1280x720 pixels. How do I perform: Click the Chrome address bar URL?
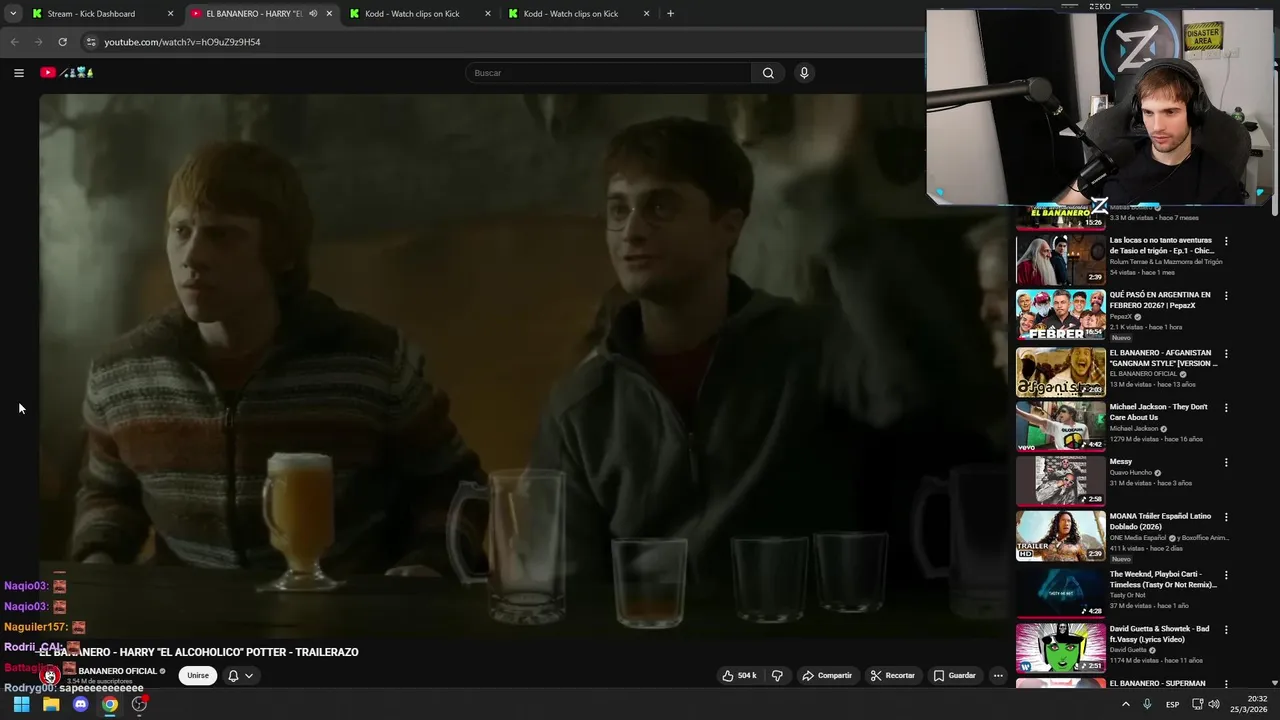click(x=182, y=42)
